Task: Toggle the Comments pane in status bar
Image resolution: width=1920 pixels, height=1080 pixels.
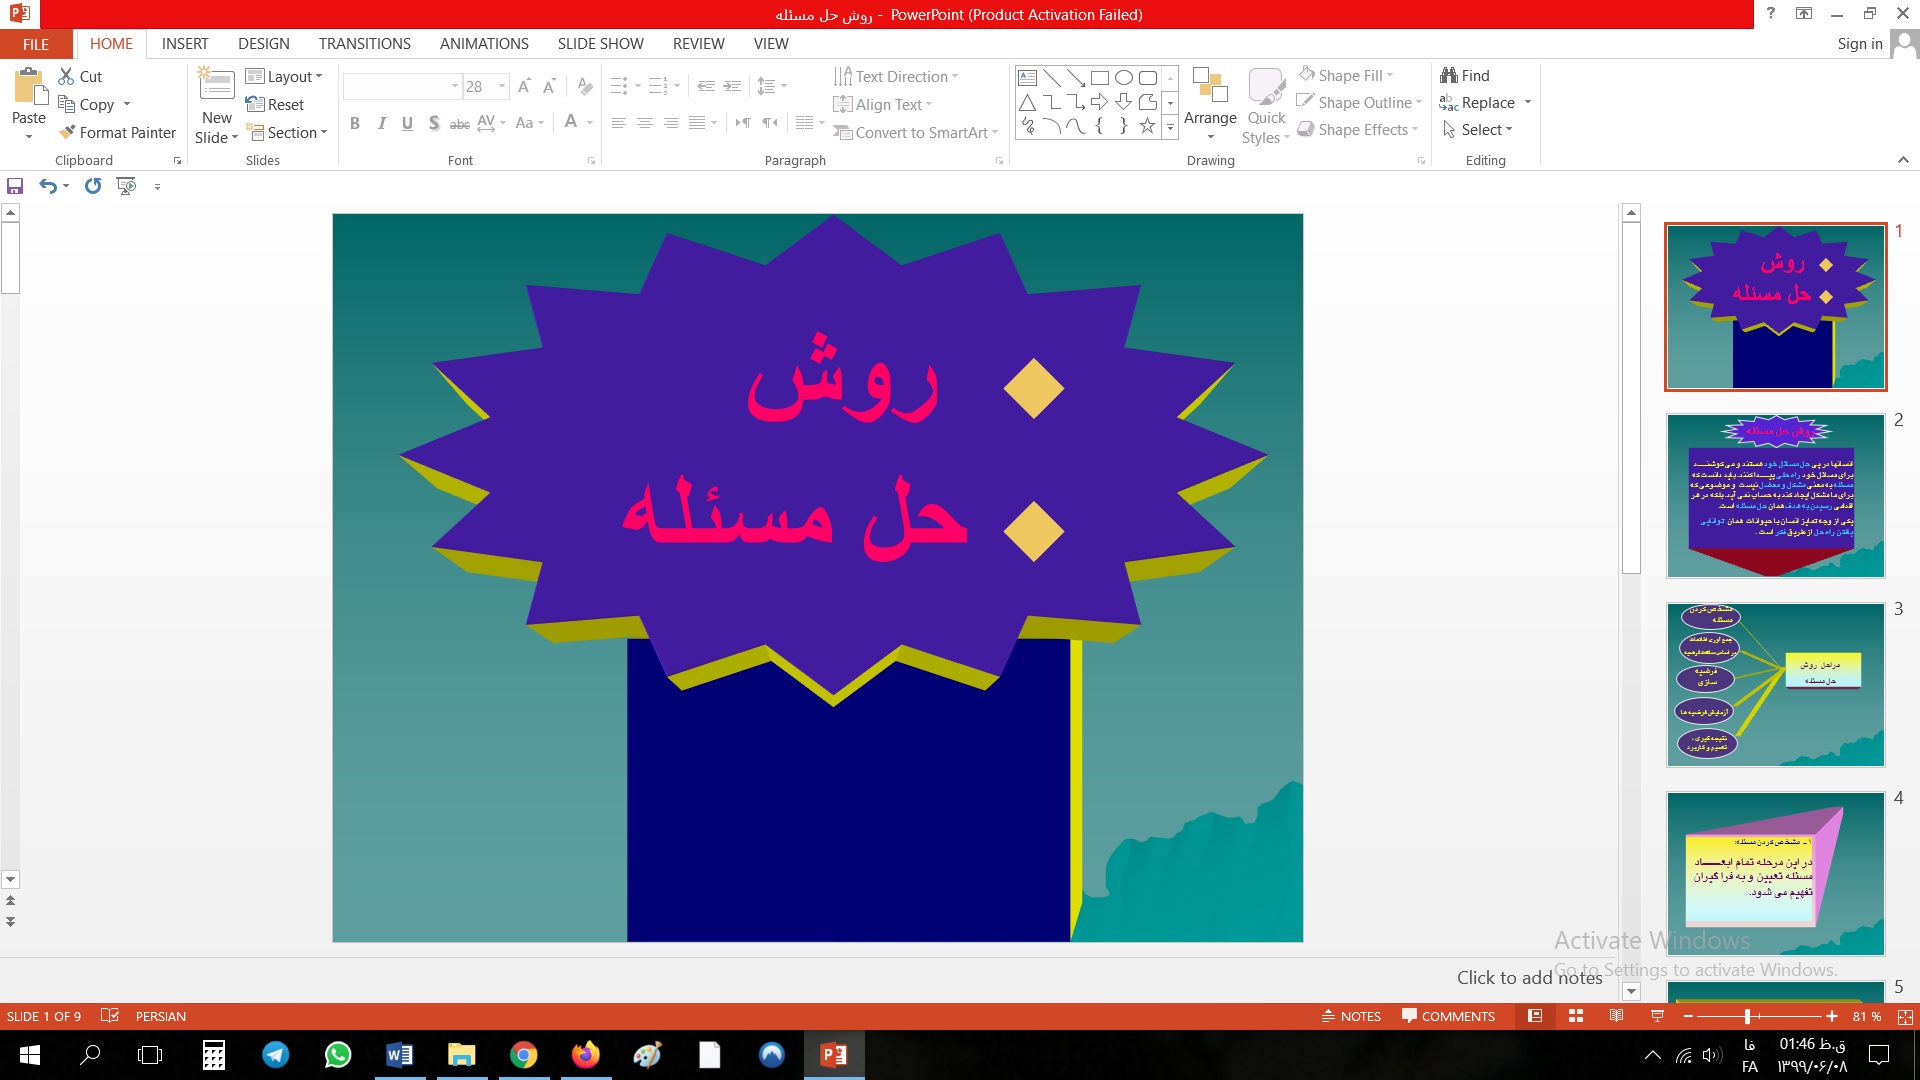Action: coord(1448,1016)
